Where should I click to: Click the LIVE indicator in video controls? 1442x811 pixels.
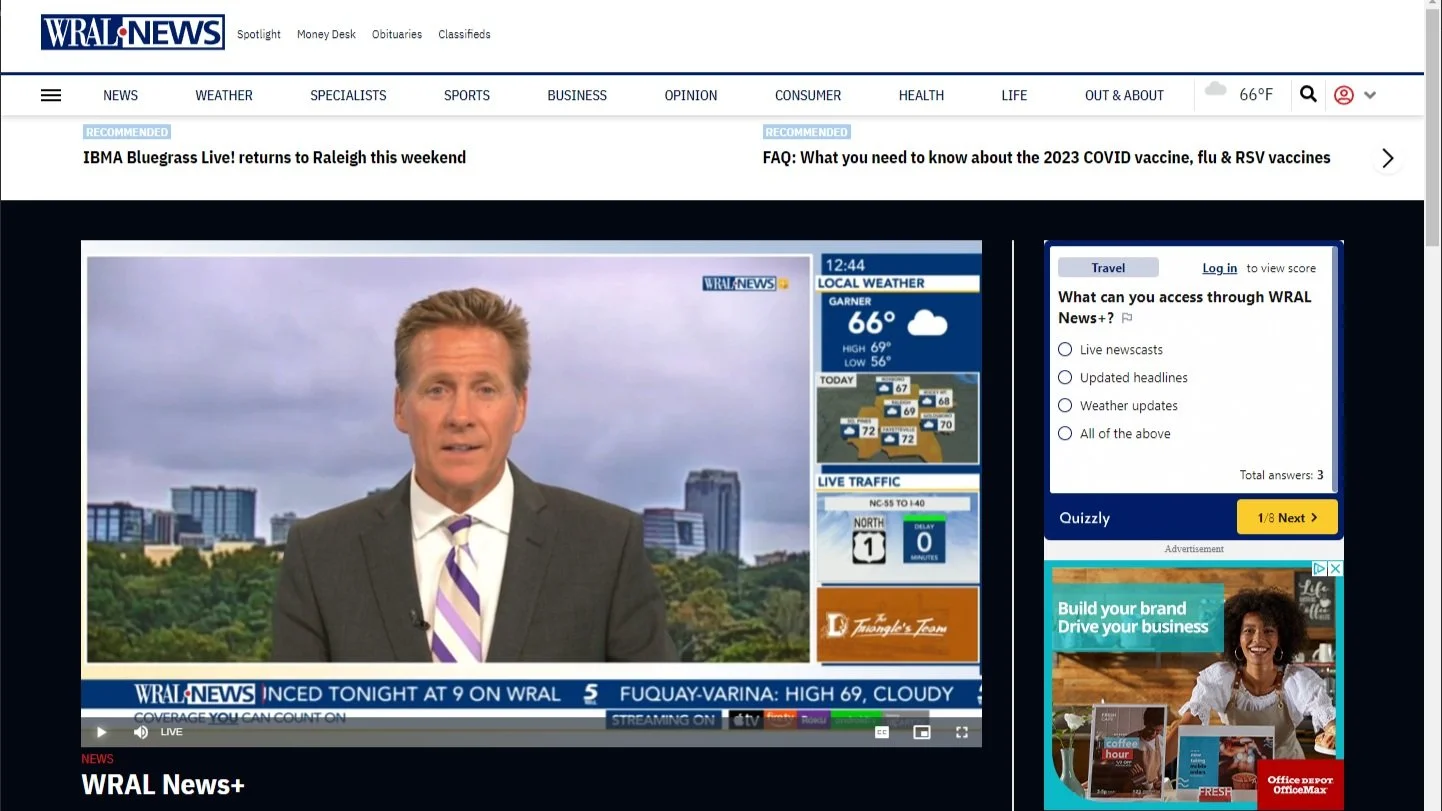pyautogui.click(x=172, y=732)
